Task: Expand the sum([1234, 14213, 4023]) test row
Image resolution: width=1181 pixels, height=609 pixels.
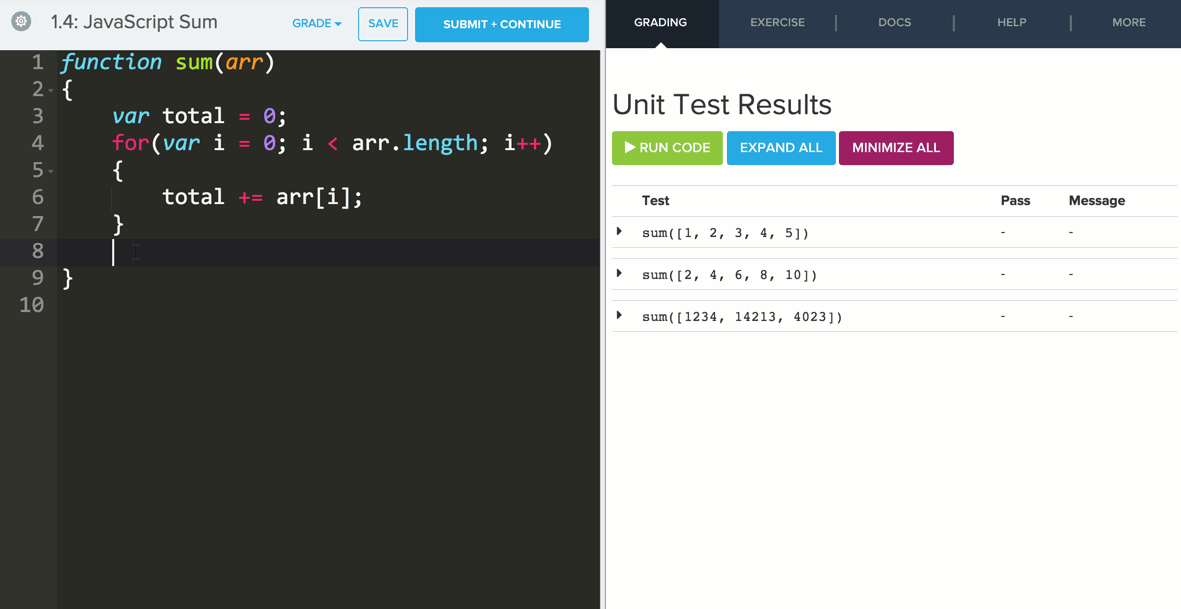Action: (620, 316)
